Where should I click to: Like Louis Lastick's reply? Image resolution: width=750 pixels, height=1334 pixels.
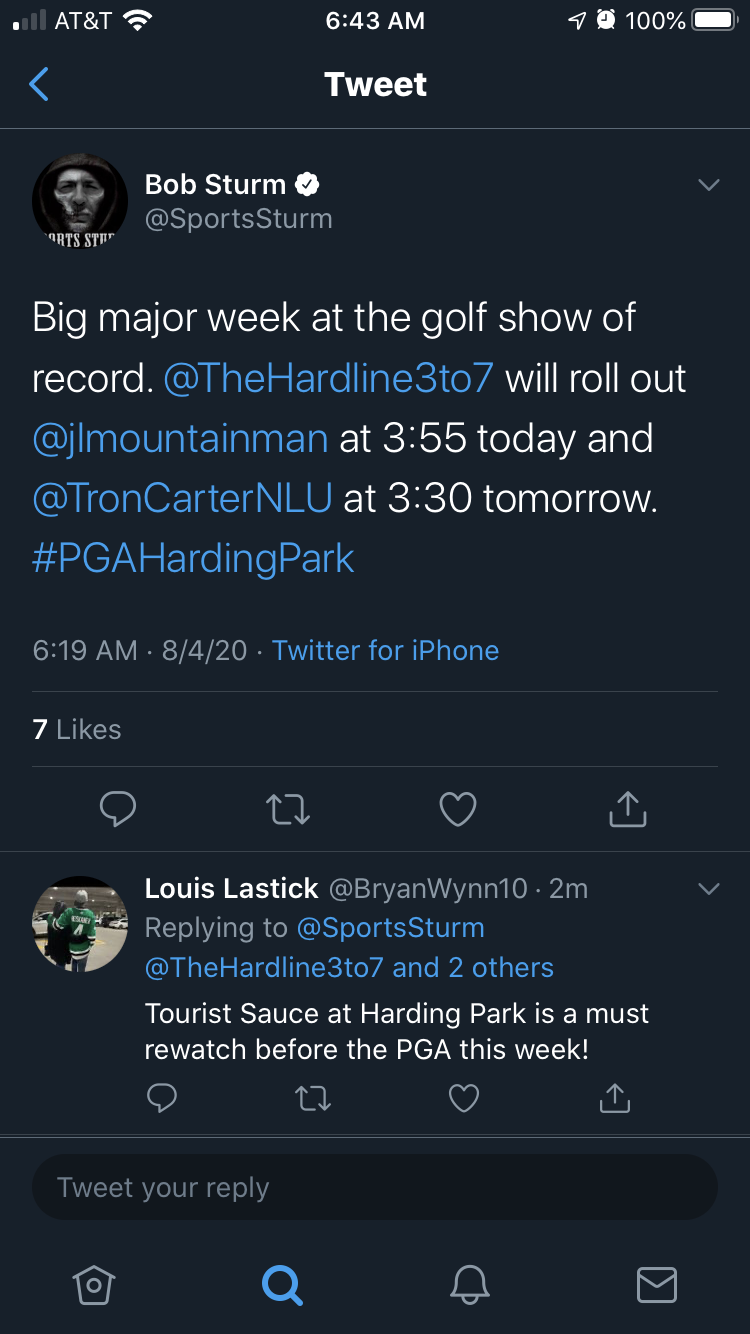tap(464, 1099)
